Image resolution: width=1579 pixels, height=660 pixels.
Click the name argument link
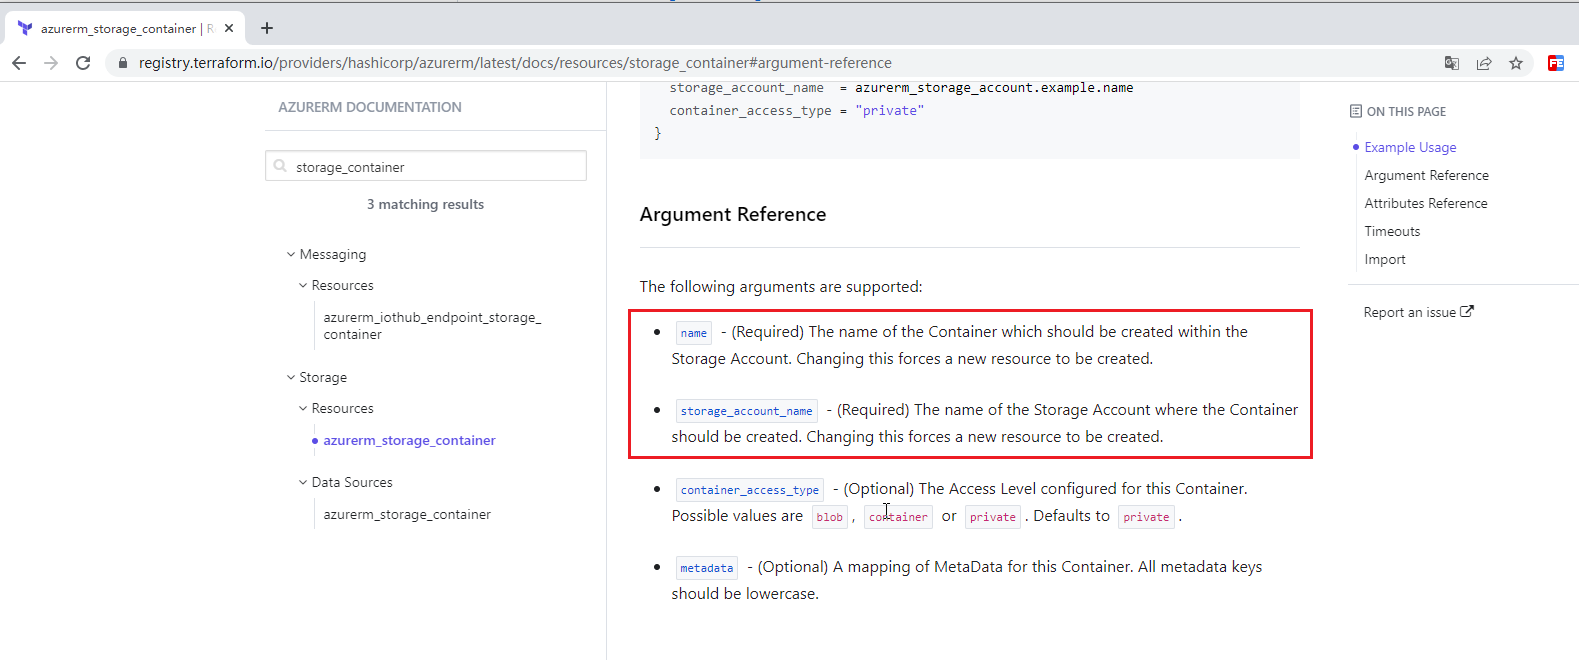[x=694, y=333]
